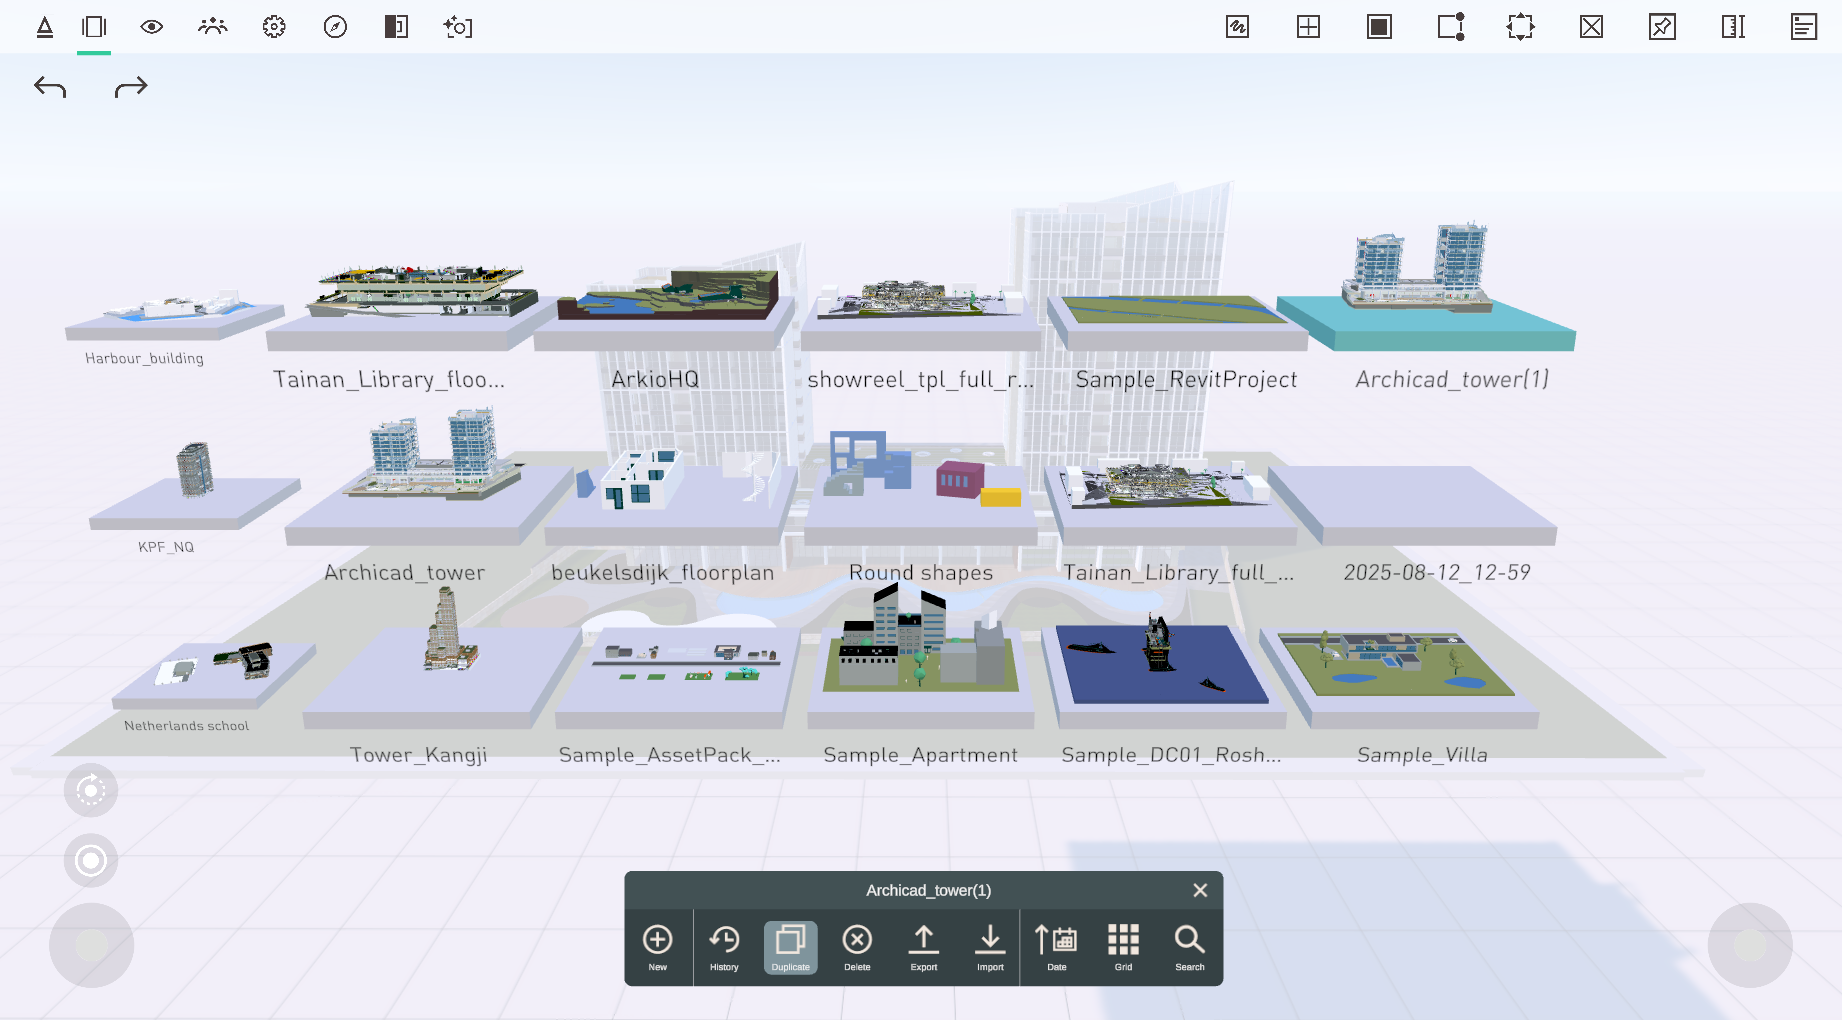The width and height of the screenshot is (1842, 1020).
Task: Open the notes text panel icon
Action: click(x=1804, y=27)
